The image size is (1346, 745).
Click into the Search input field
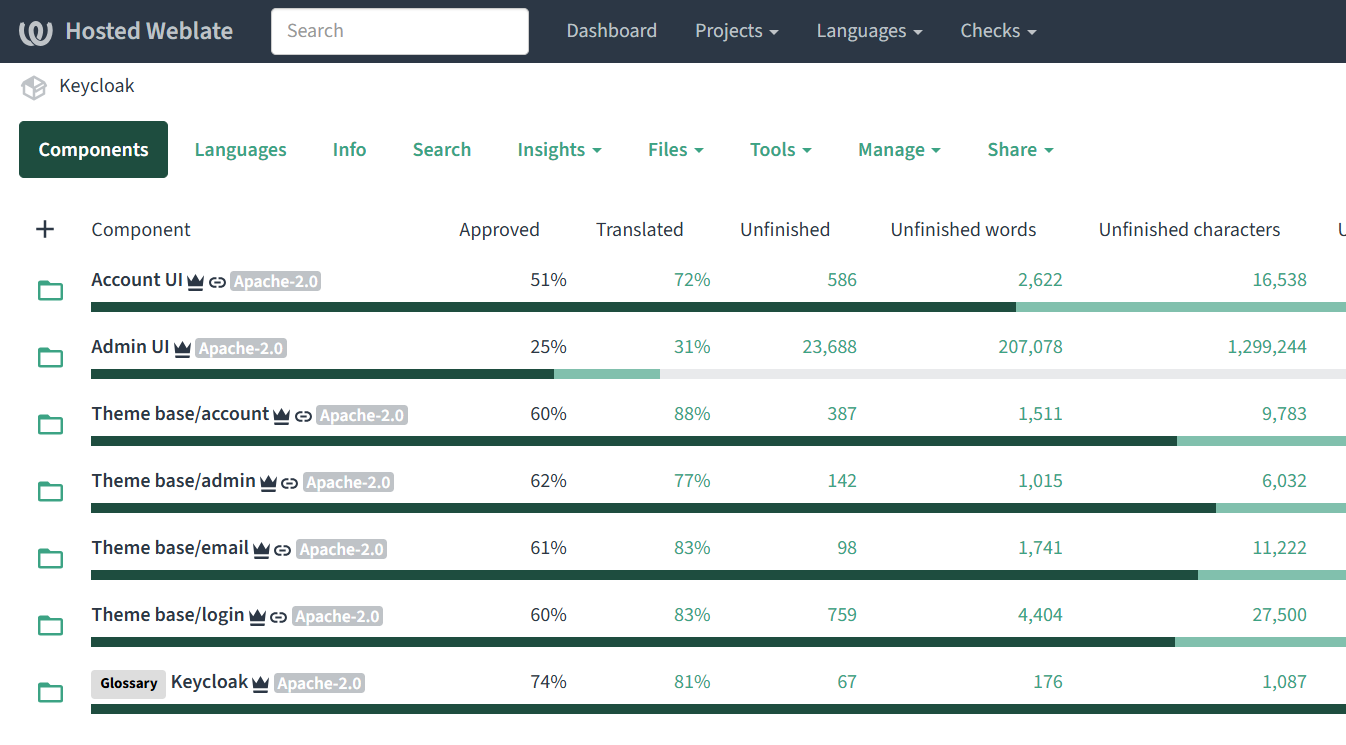point(399,31)
